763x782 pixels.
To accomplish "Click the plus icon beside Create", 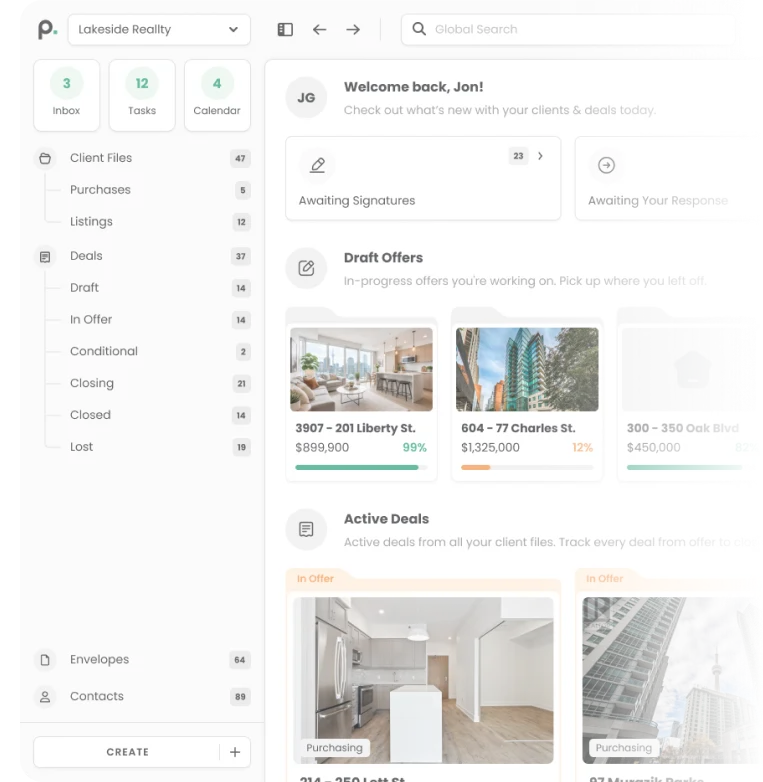I will click(235, 752).
